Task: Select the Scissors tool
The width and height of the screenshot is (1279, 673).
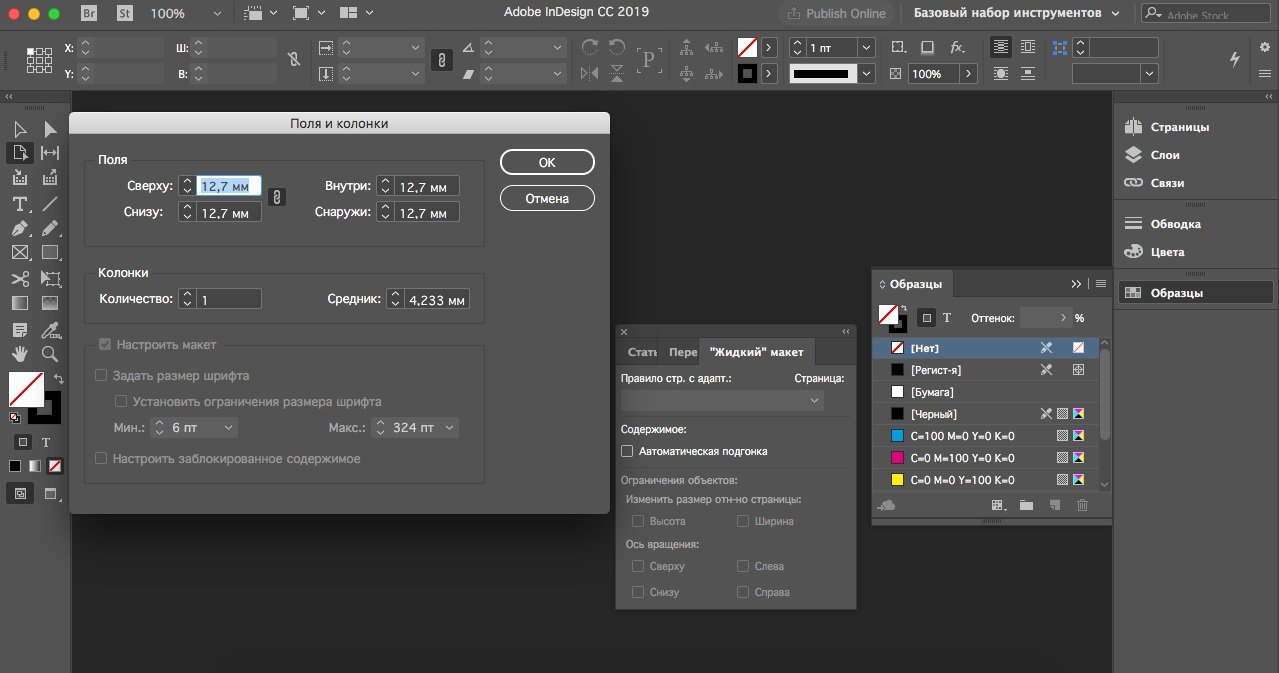Action: click(19, 279)
